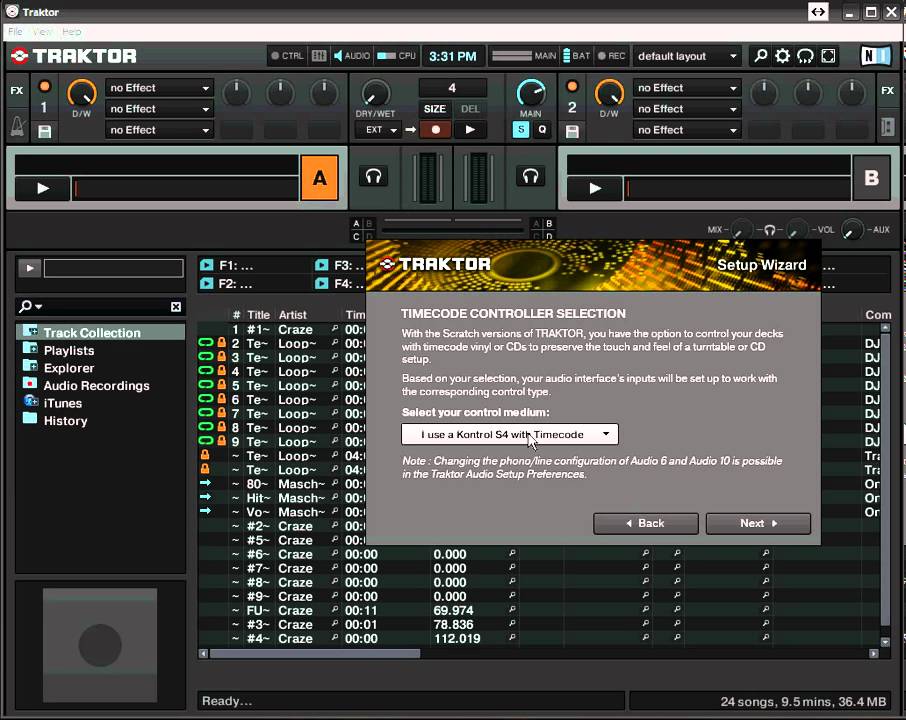Image resolution: width=906 pixels, height=720 pixels.
Task: Toggle FX unit 2 on button
Action: tap(572, 87)
